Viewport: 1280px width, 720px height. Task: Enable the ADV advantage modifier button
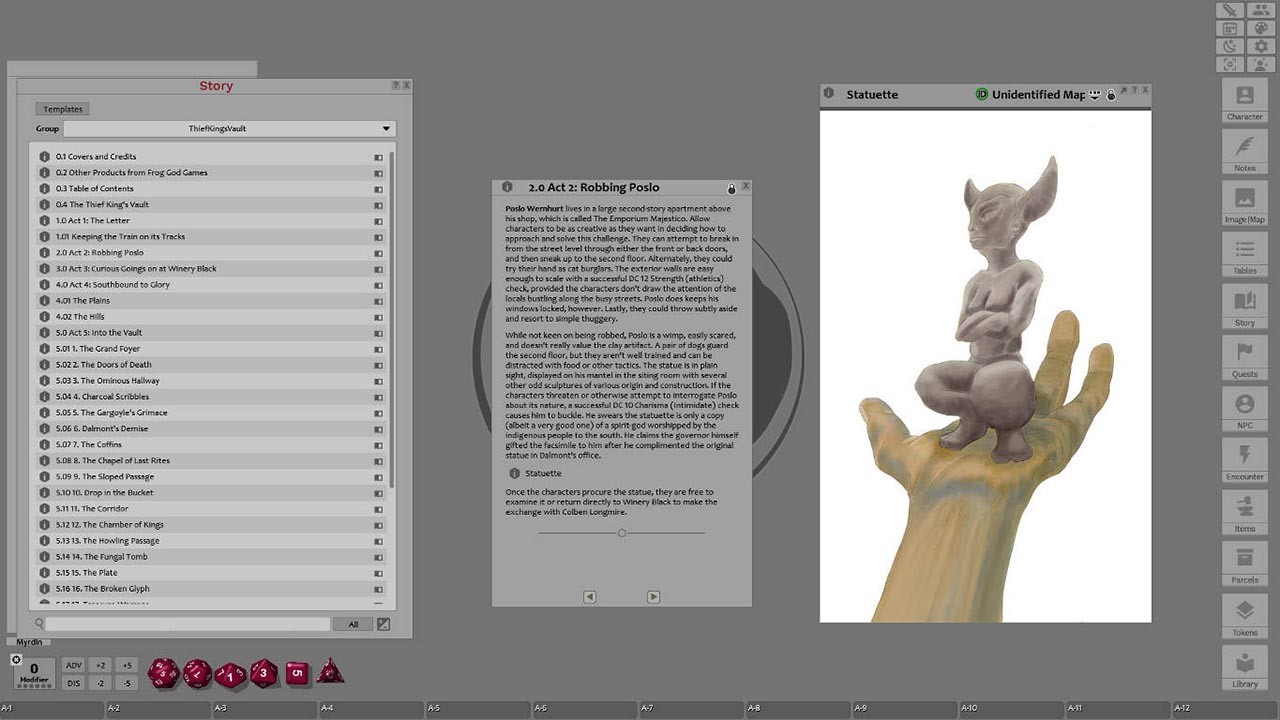coord(73,663)
